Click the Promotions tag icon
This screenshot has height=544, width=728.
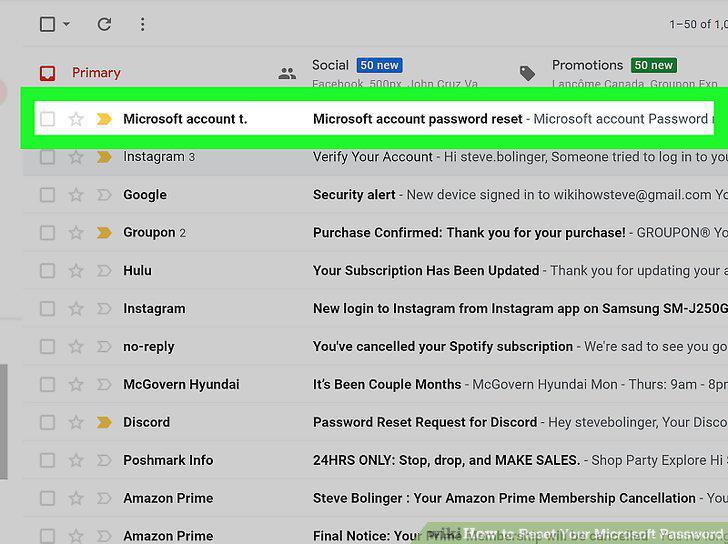tap(527, 73)
